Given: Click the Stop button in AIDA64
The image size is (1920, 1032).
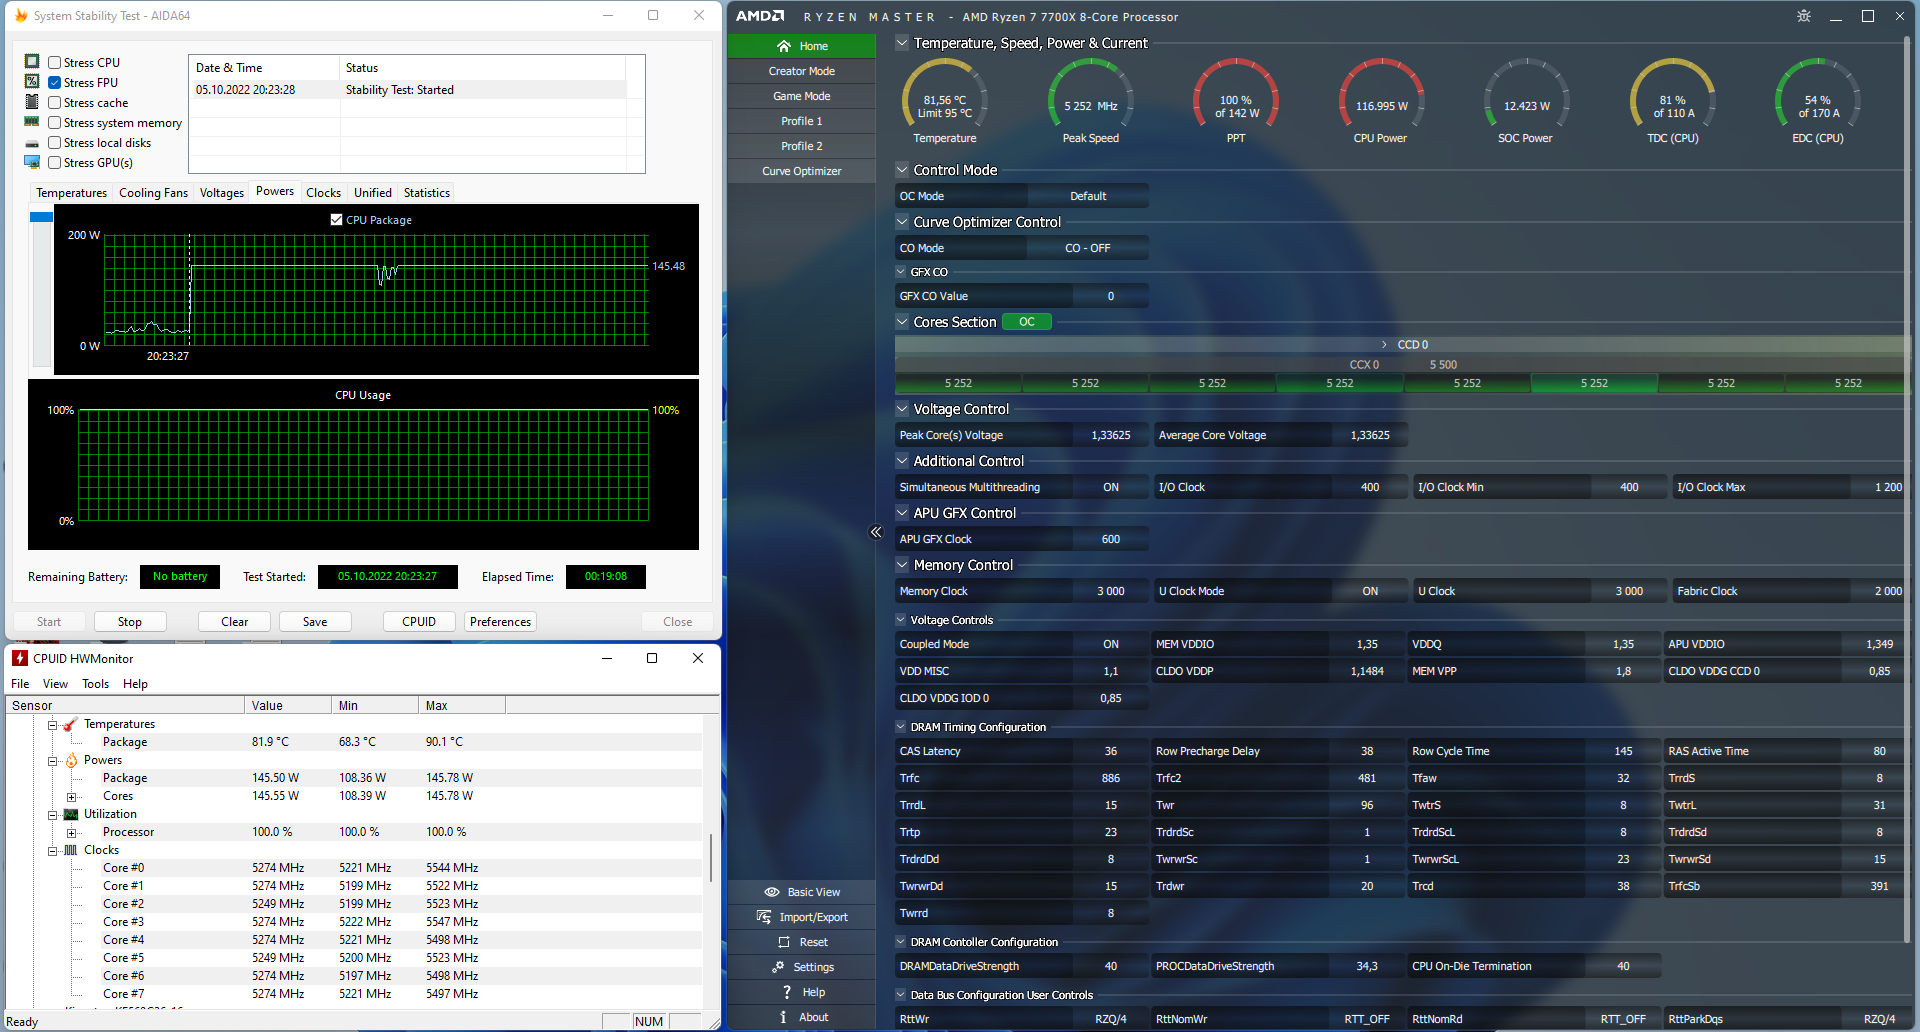Looking at the screenshot, I should pyautogui.click(x=130, y=622).
